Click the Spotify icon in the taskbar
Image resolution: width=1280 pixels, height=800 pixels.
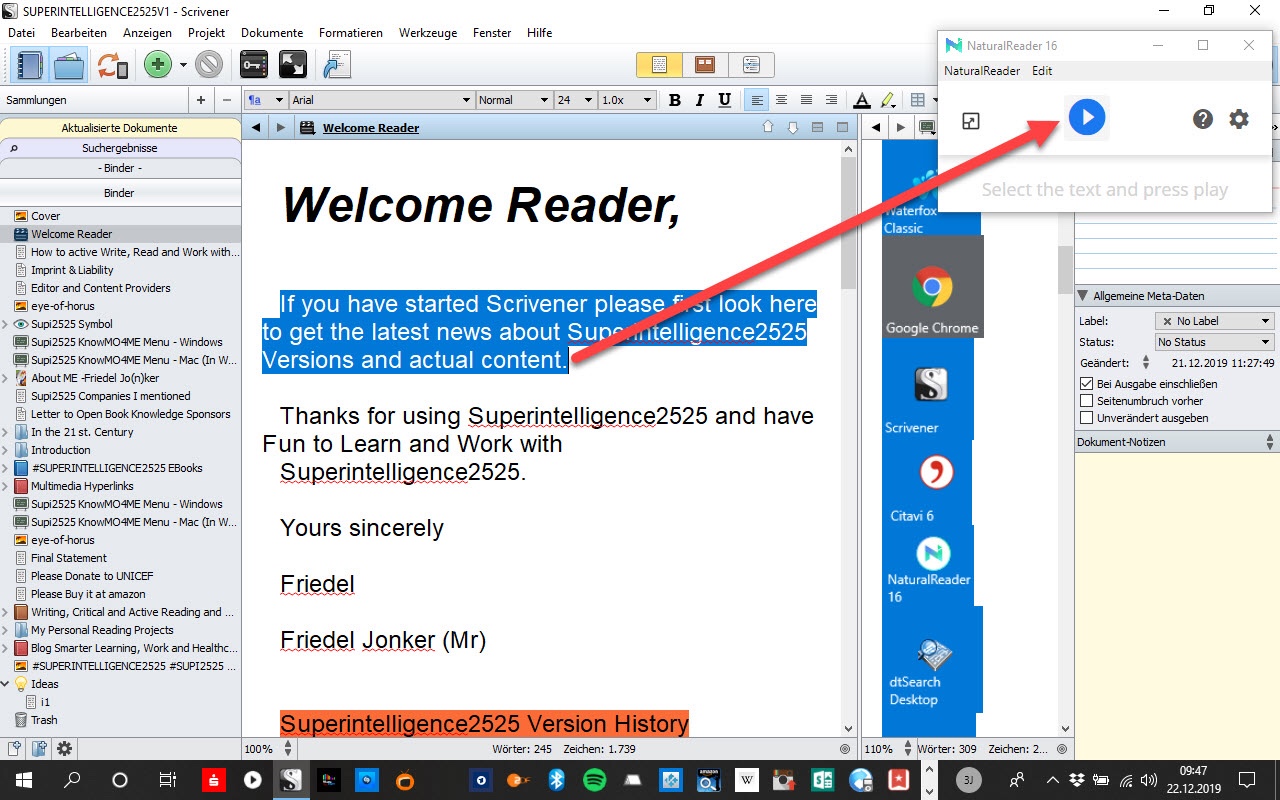tap(594, 780)
